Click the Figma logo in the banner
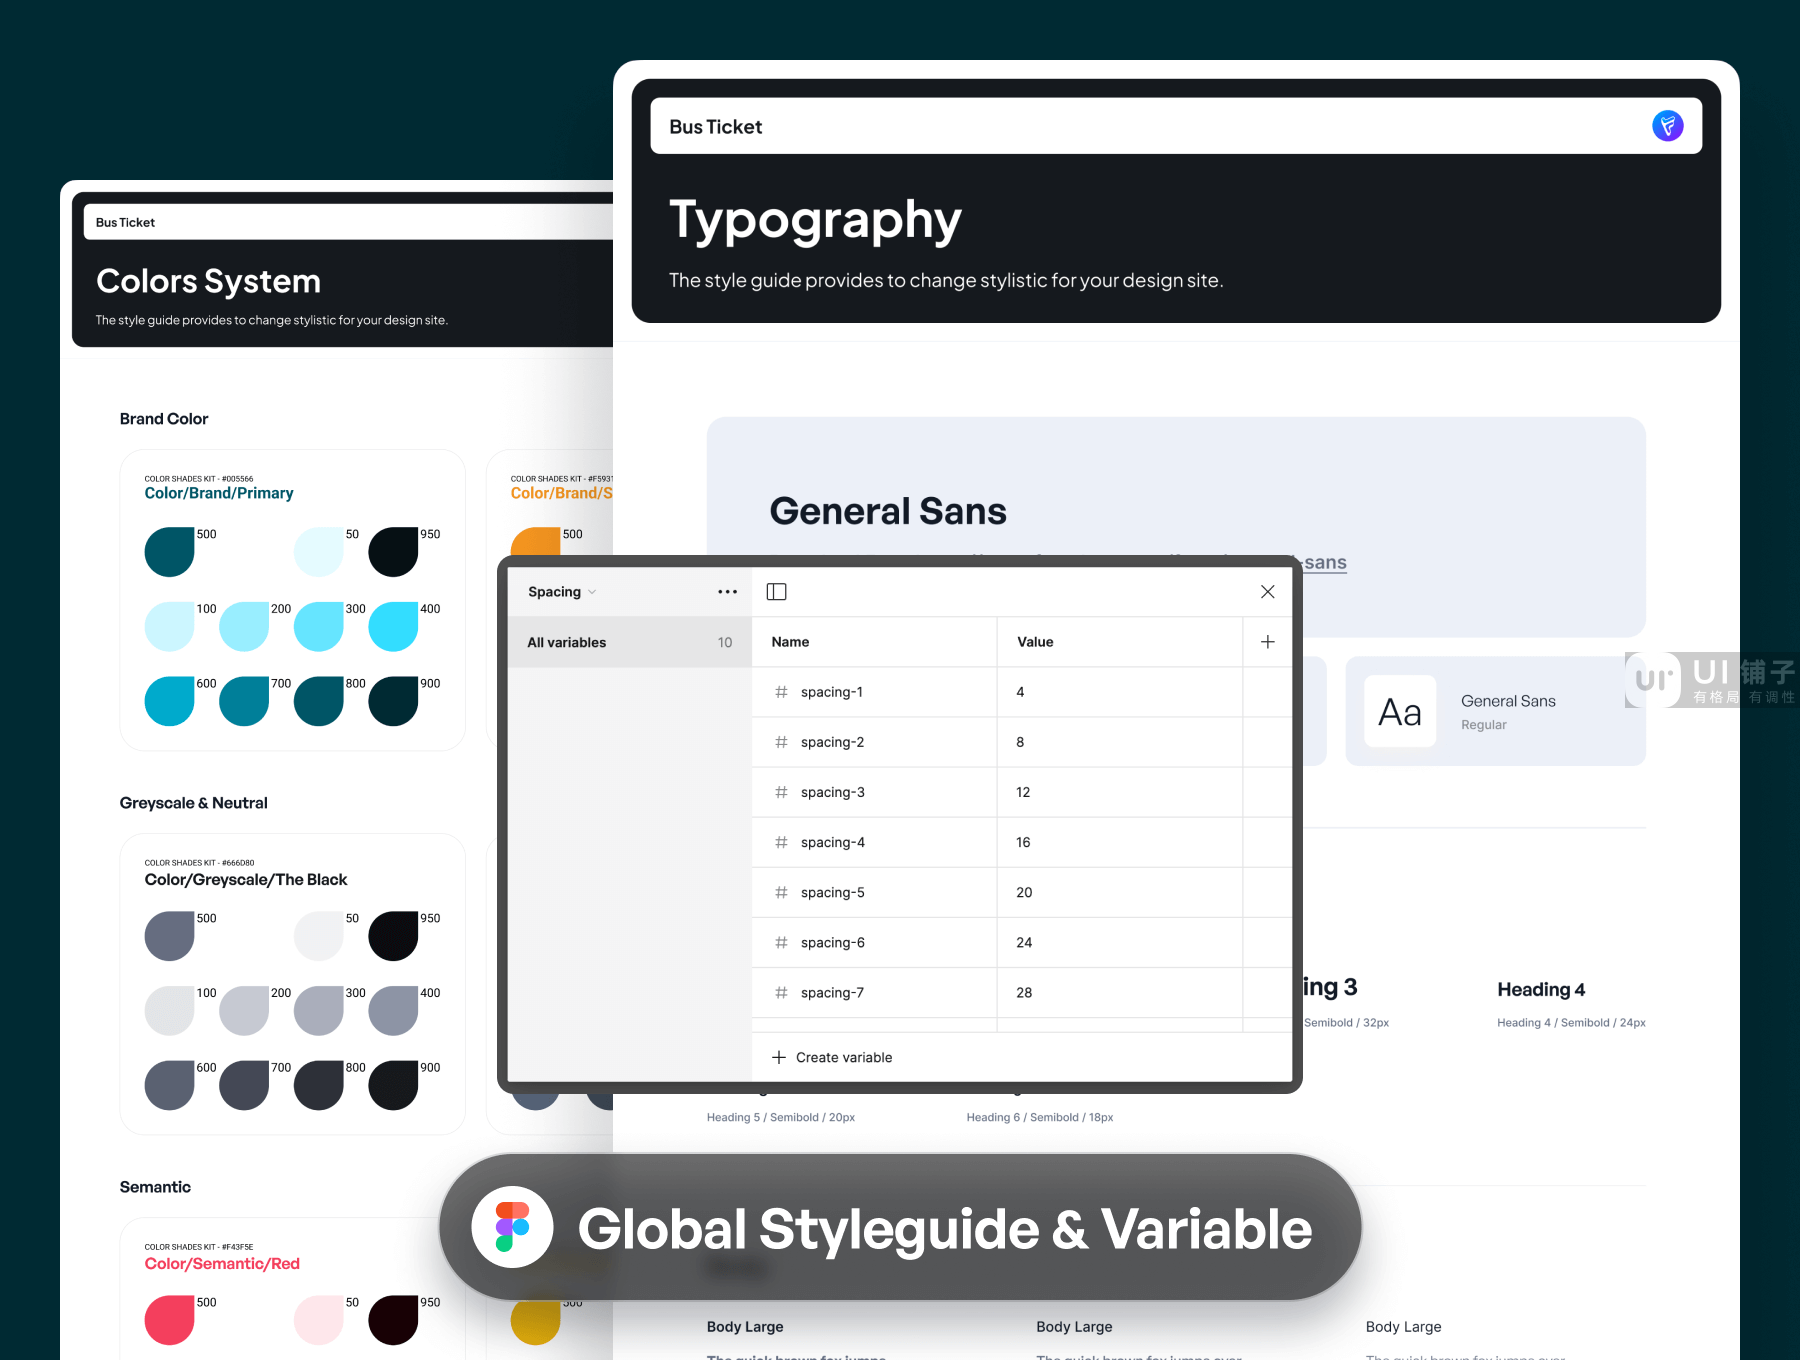The width and height of the screenshot is (1800, 1360). [x=512, y=1227]
